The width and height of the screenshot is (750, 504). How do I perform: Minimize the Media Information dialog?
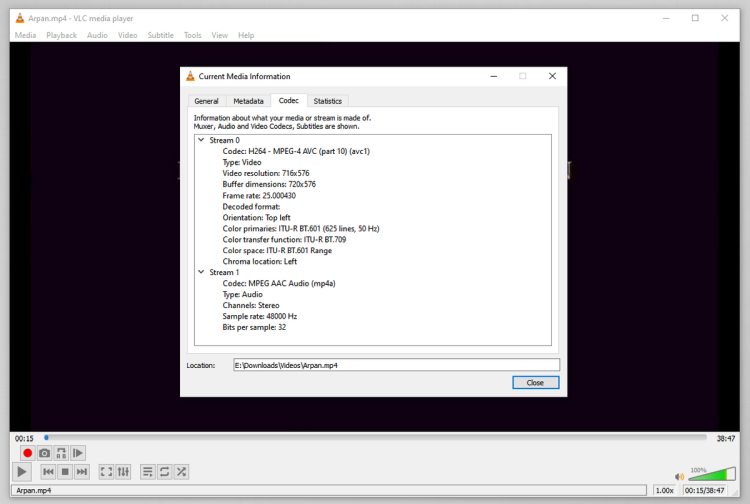pyautogui.click(x=494, y=76)
